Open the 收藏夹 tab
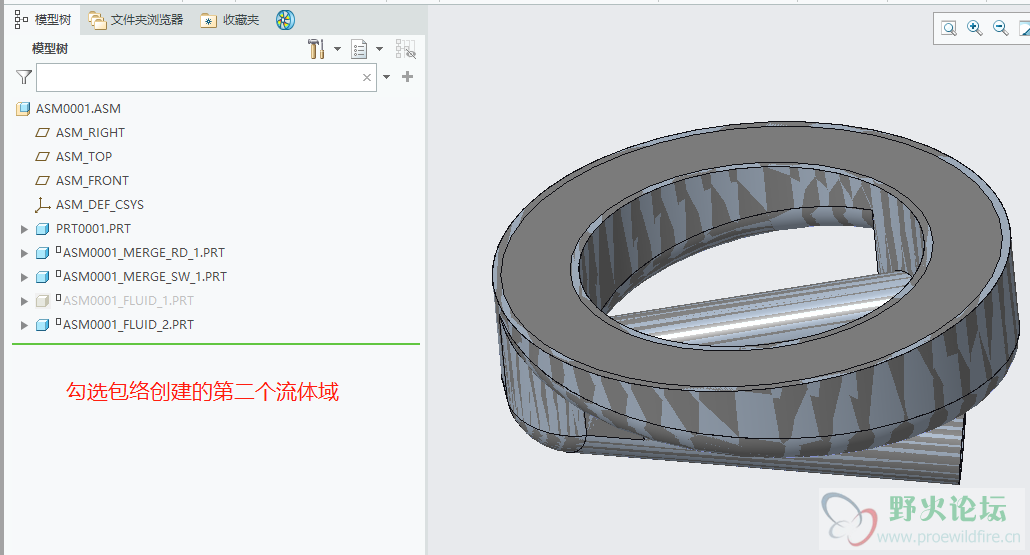This screenshot has height=555, width=1030. tap(230, 20)
